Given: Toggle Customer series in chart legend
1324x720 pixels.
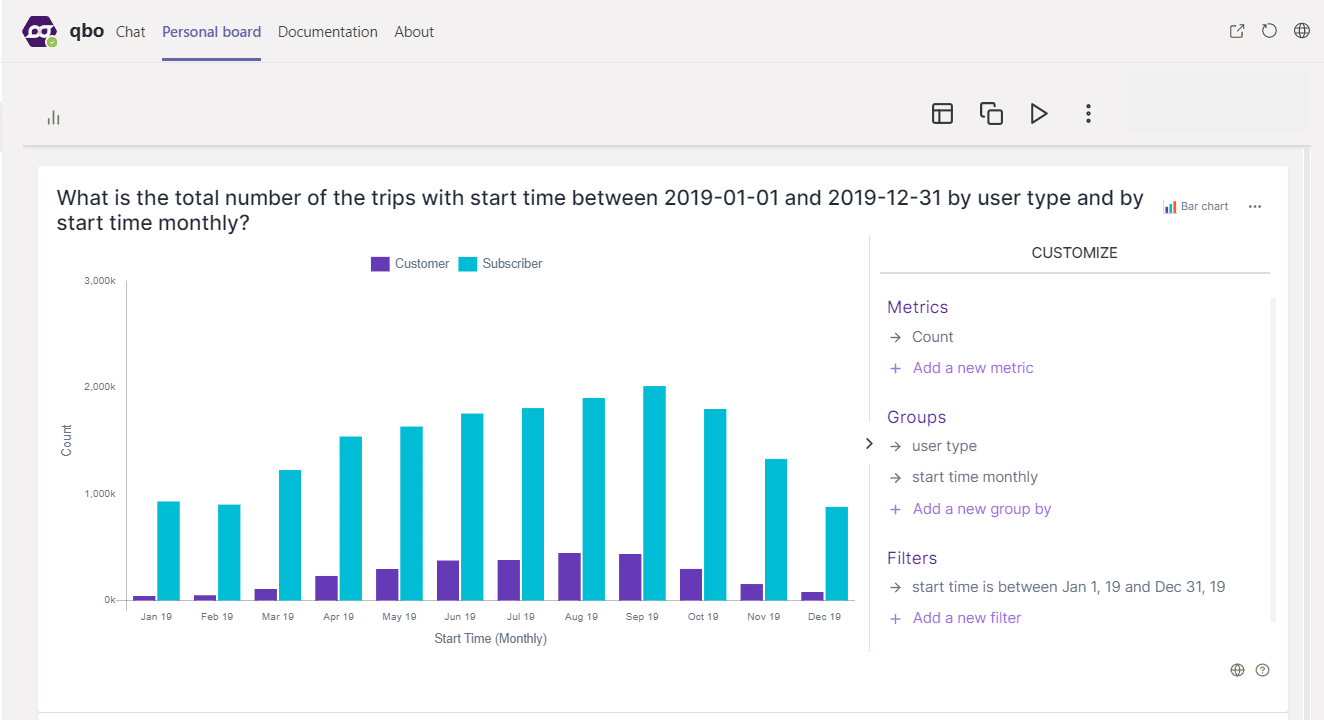Looking at the screenshot, I should click(410, 264).
